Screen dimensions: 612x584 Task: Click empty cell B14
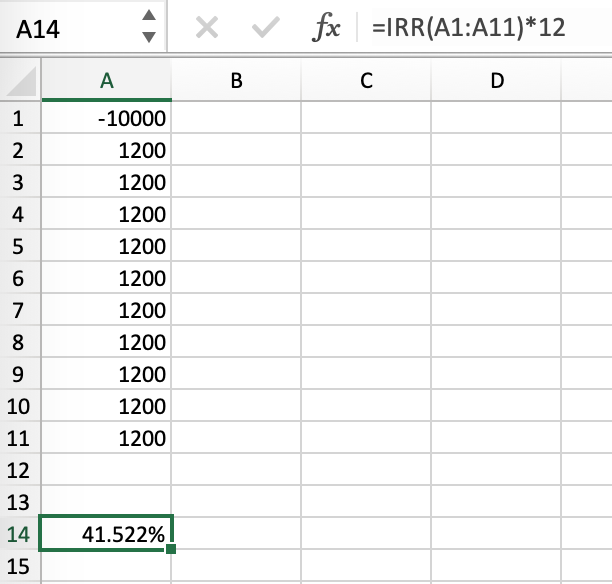(236, 534)
